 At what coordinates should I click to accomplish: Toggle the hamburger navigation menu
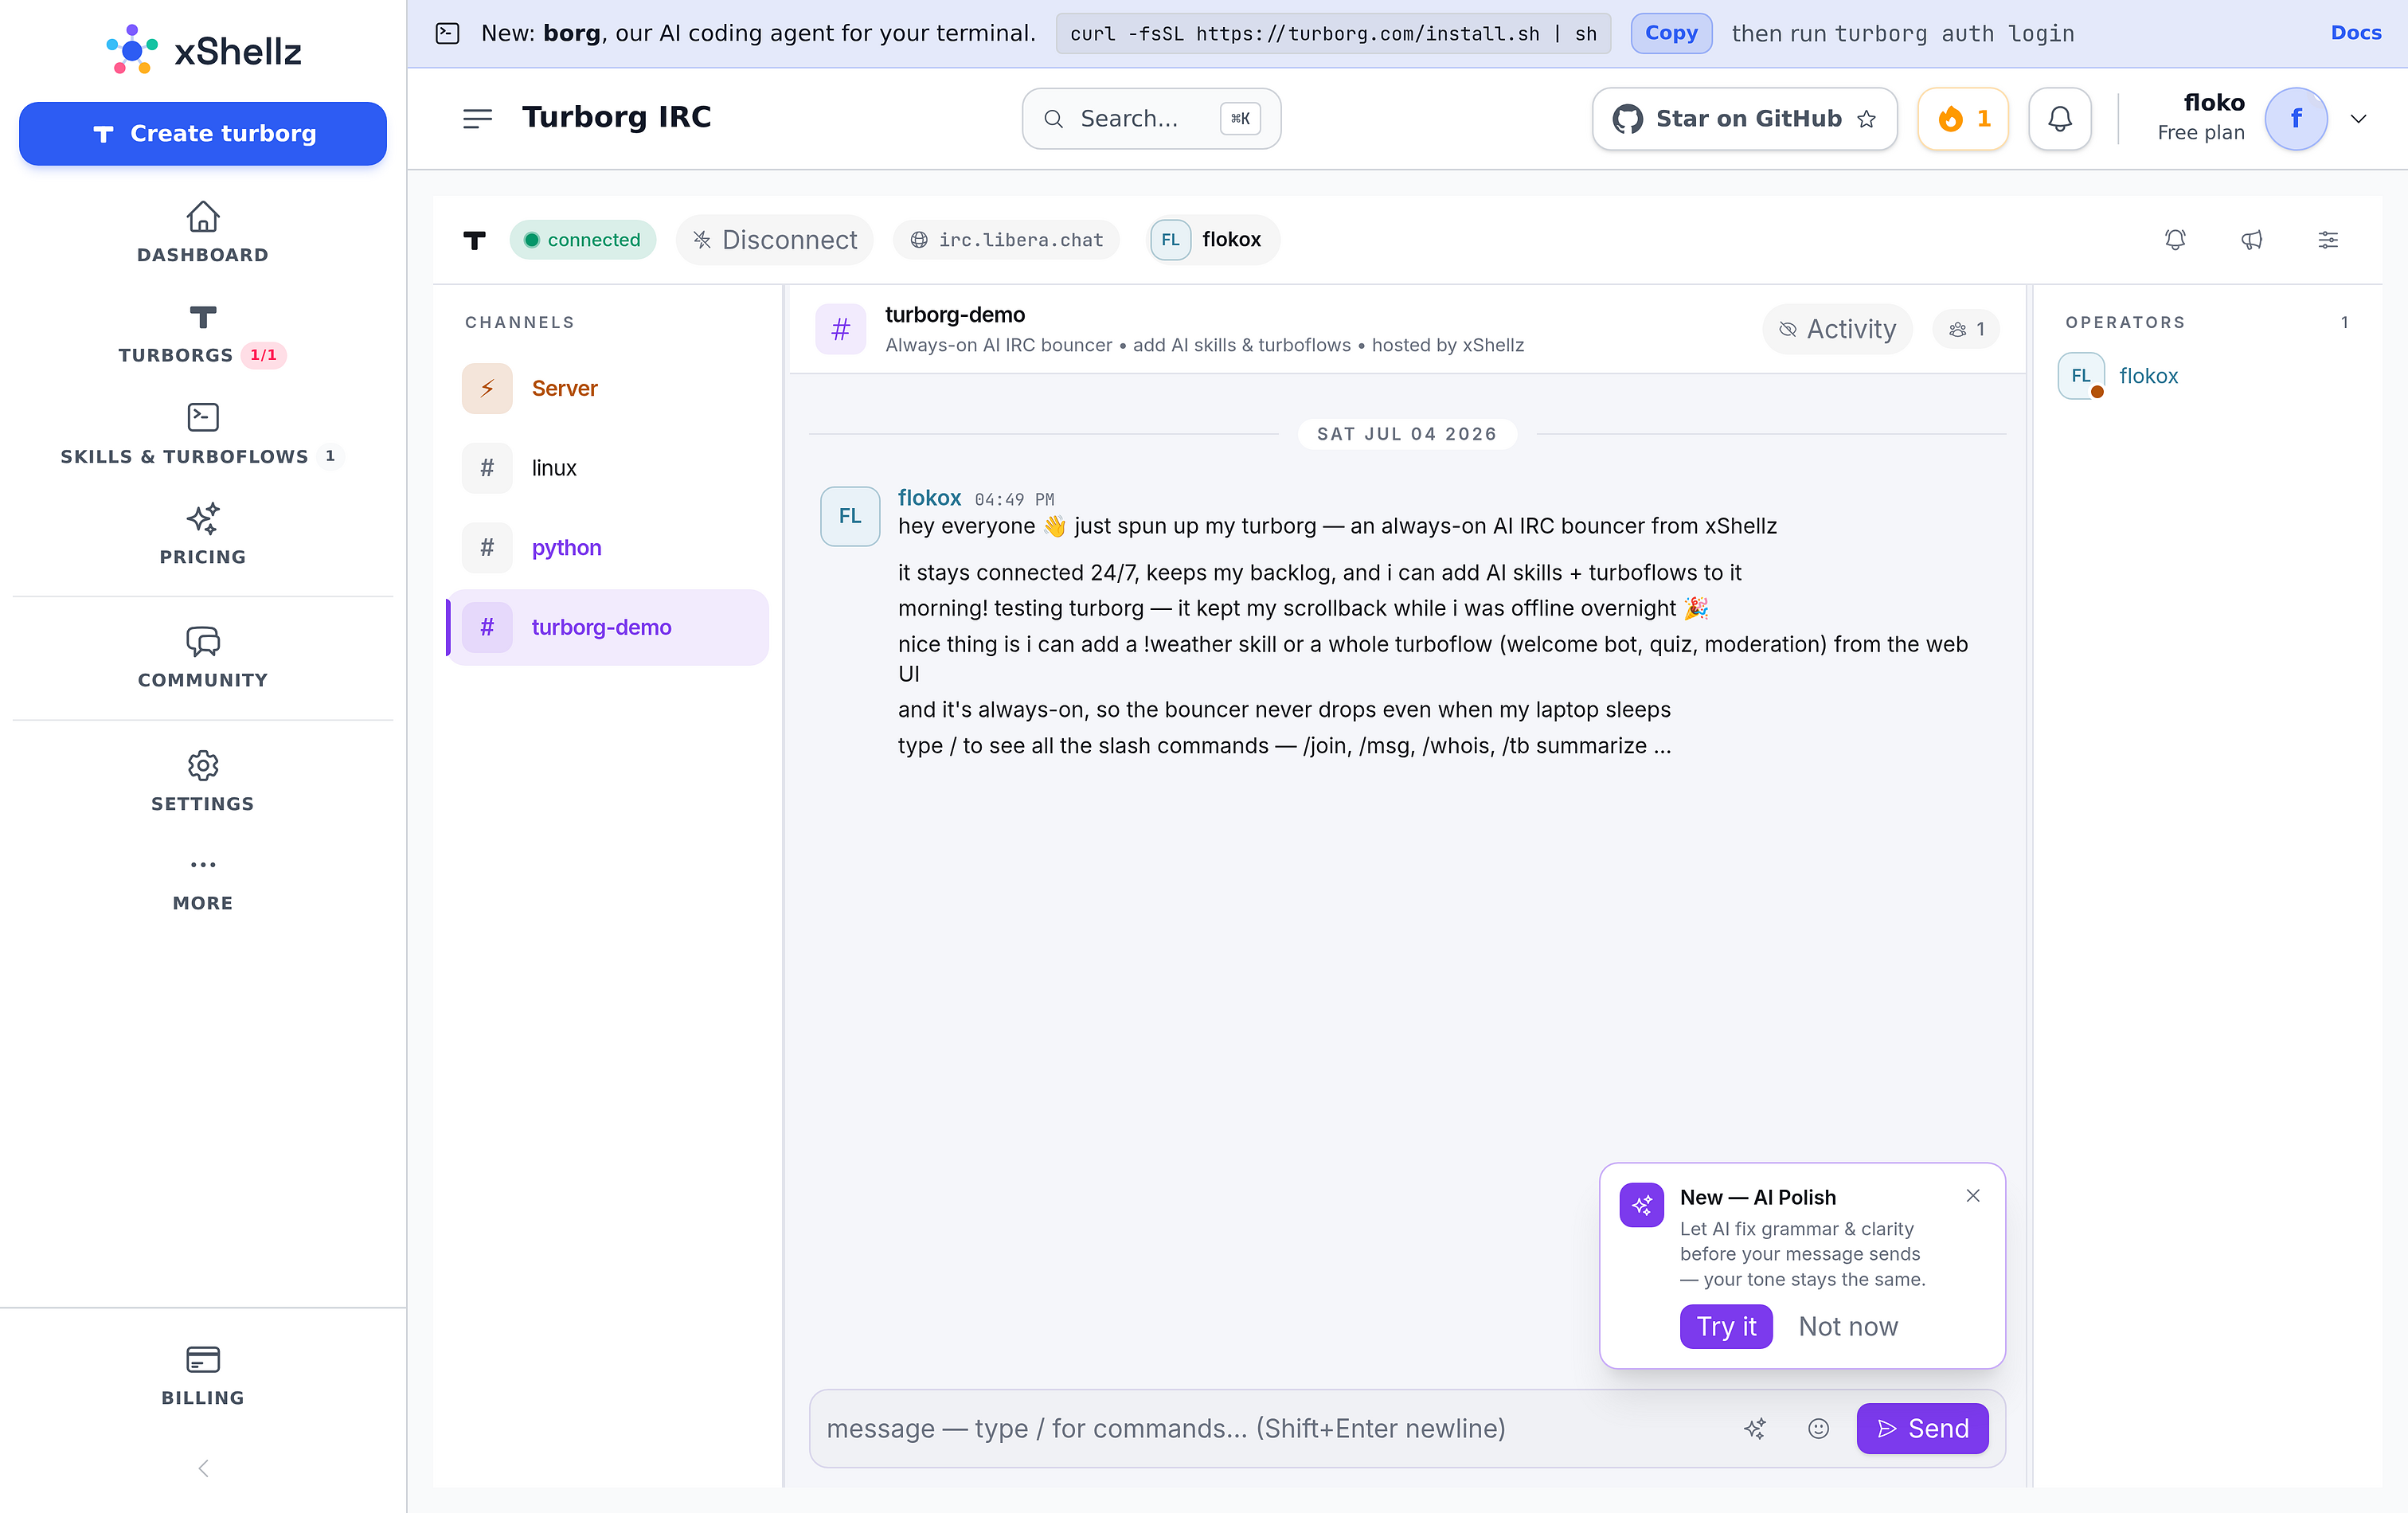[x=478, y=118]
